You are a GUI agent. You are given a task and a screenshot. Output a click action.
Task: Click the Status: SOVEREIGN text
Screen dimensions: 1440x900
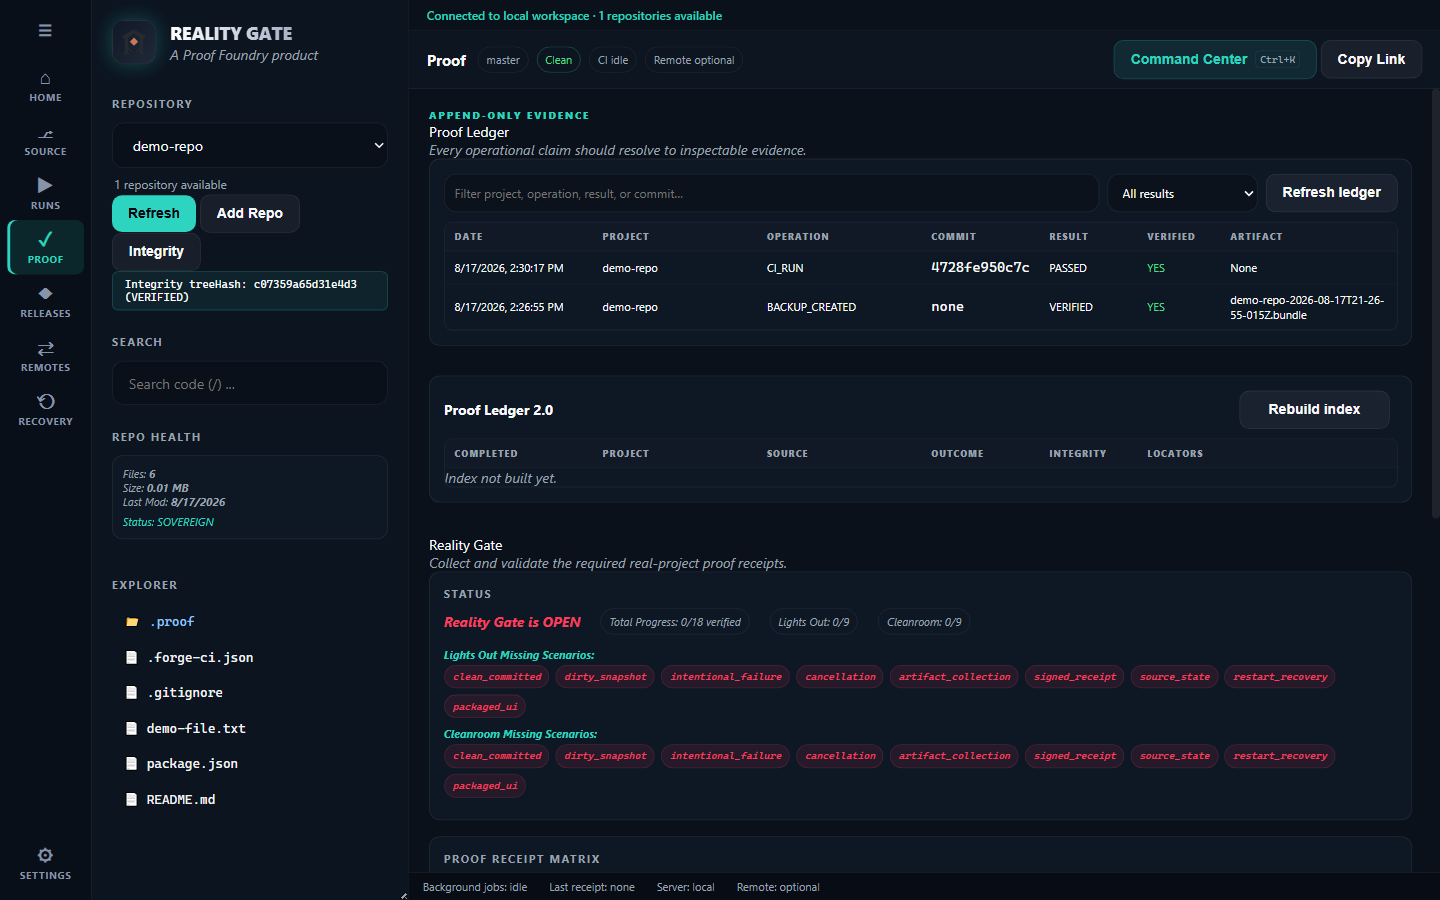pyautogui.click(x=168, y=522)
